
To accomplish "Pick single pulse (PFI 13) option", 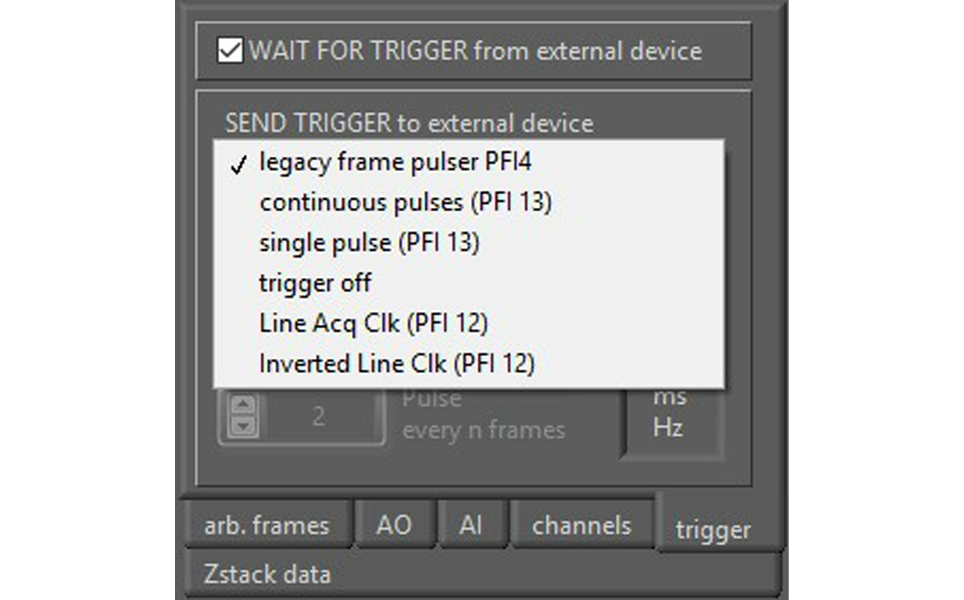I will pos(369,242).
